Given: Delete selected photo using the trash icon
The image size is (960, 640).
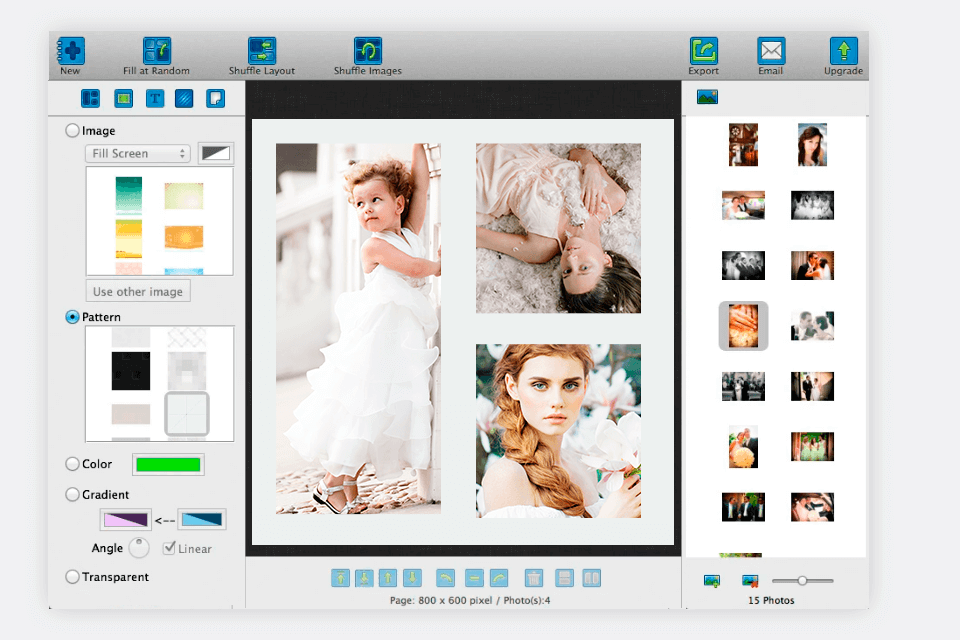Looking at the screenshot, I should [534, 578].
